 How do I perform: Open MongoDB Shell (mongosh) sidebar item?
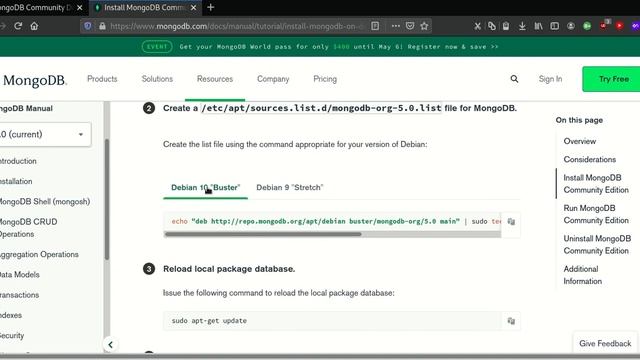point(44,201)
